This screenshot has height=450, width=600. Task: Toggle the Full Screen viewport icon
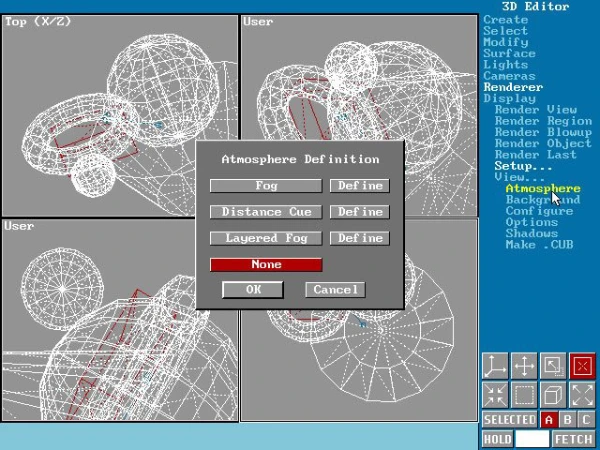pos(553,366)
